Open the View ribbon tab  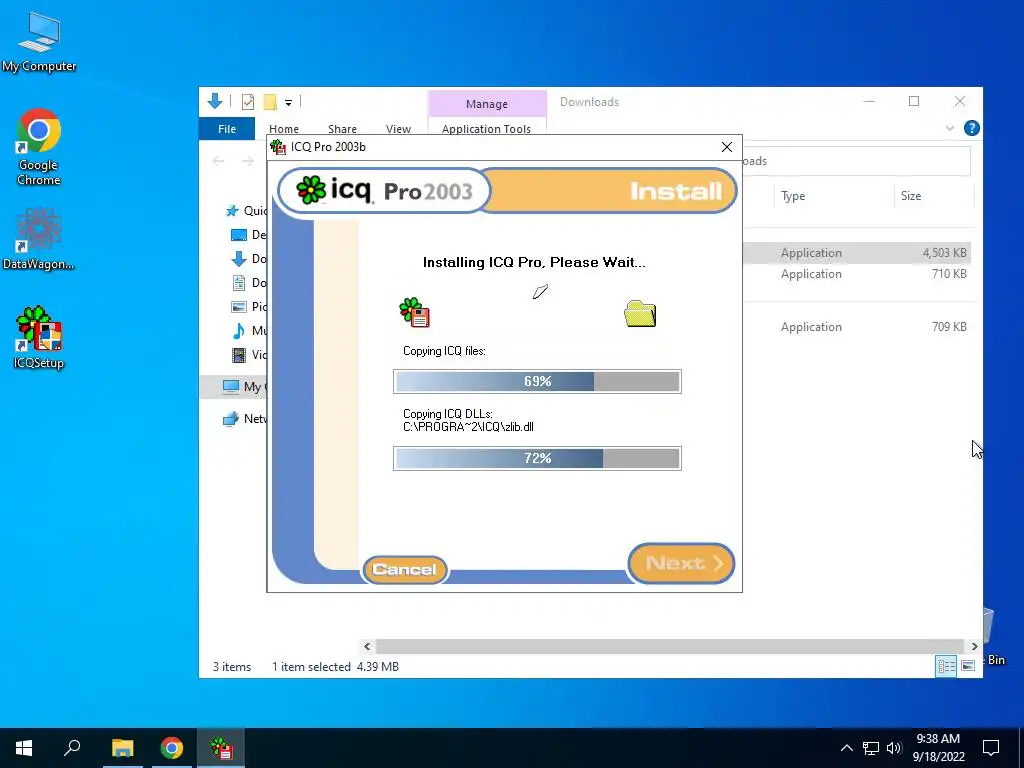coord(398,129)
